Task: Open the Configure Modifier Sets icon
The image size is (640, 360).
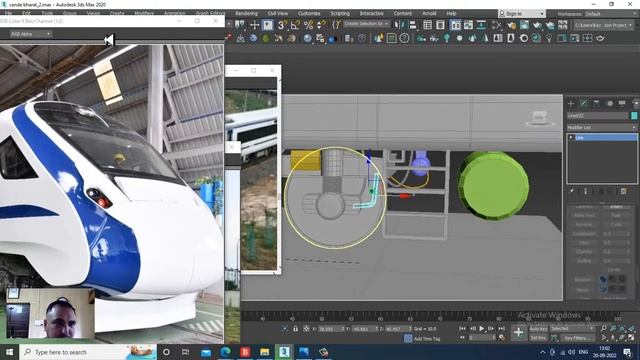Action: (623, 191)
